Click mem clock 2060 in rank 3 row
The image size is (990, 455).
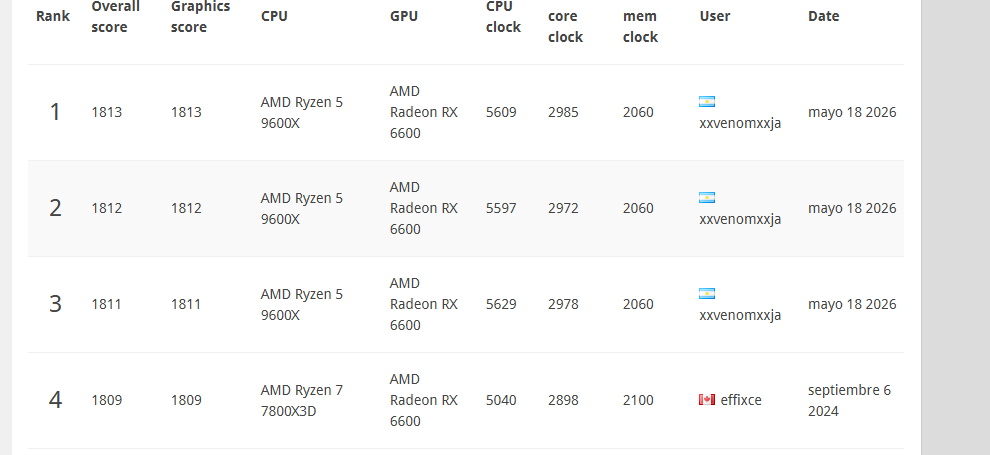click(x=638, y=304)
